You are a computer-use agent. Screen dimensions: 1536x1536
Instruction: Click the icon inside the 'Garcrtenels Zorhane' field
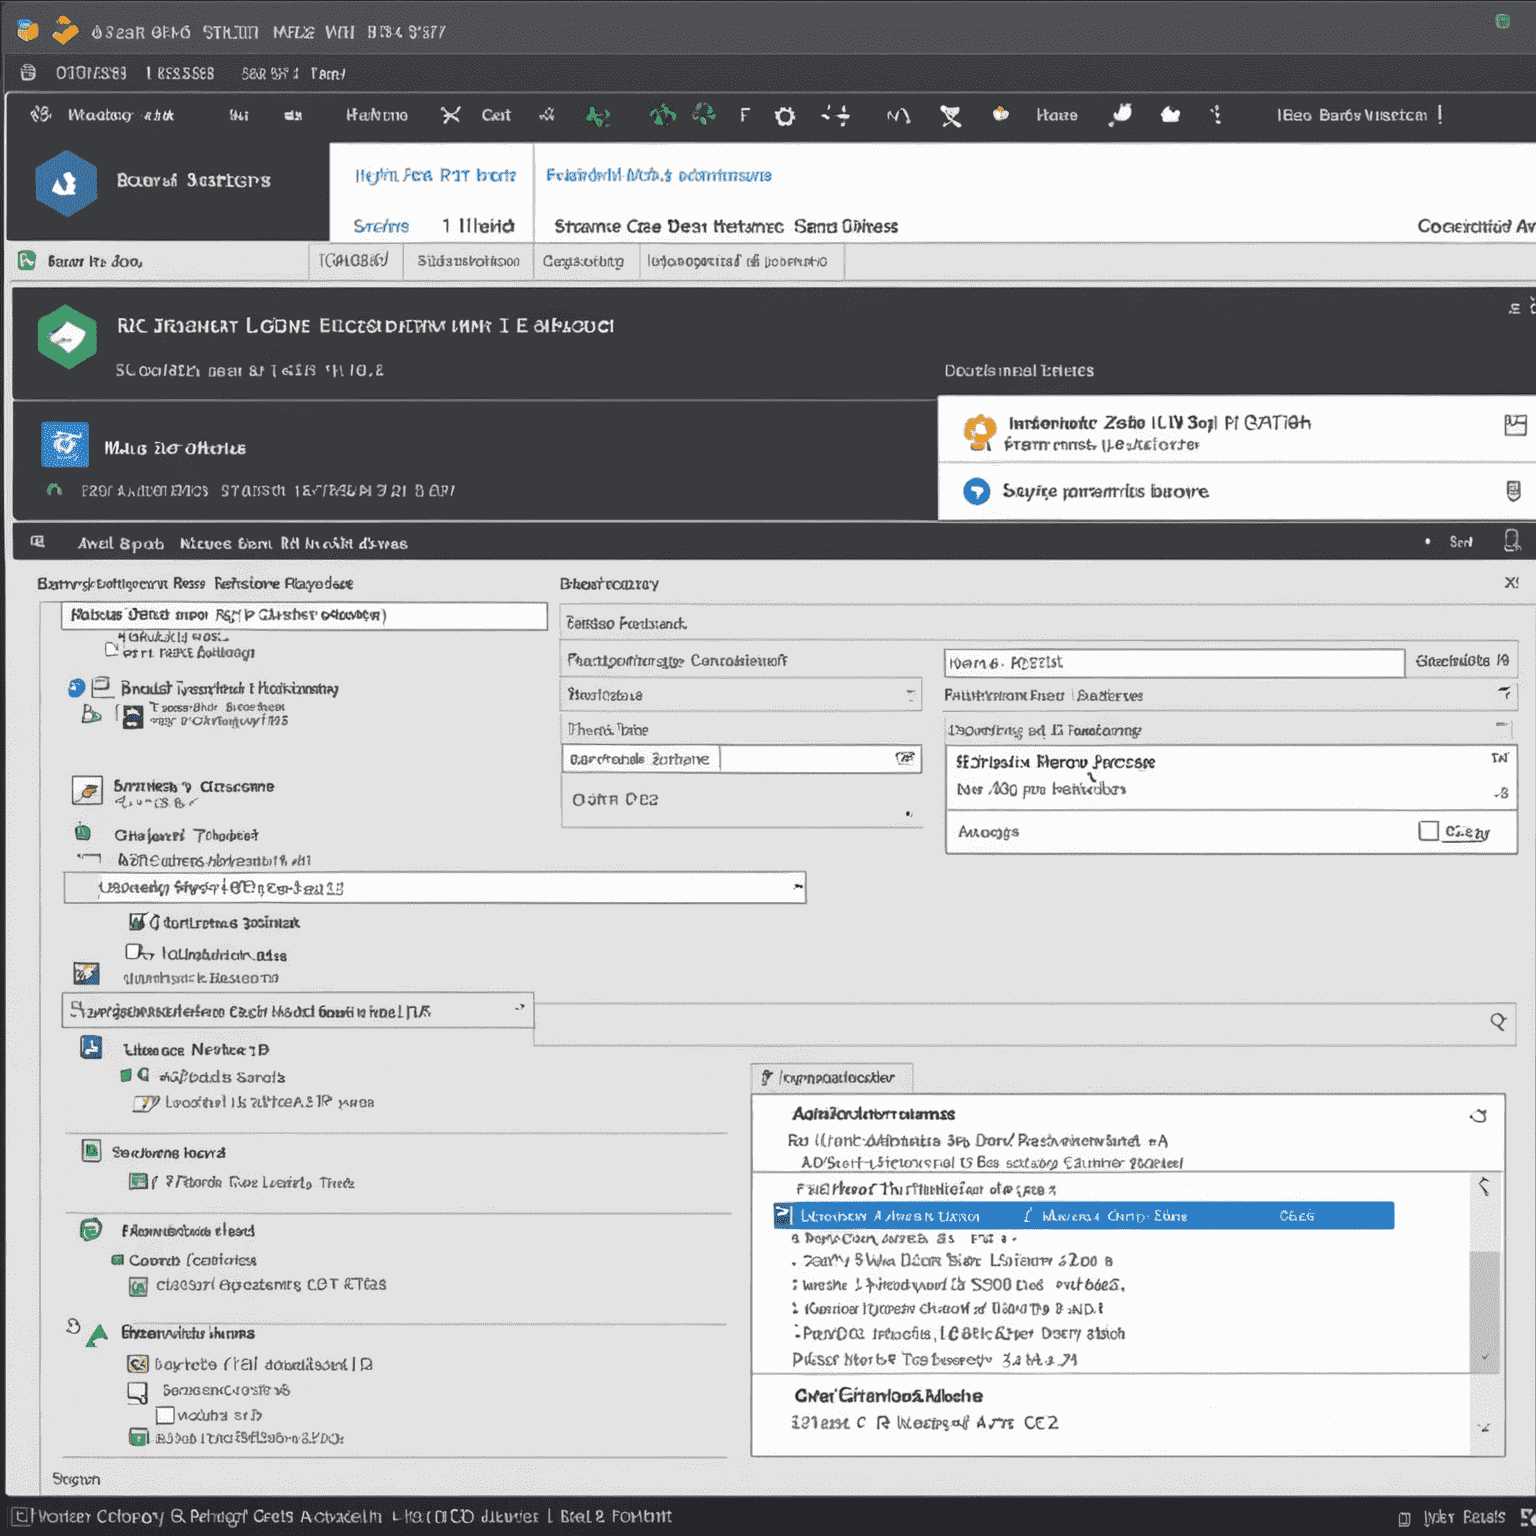(x=905, y=758)
